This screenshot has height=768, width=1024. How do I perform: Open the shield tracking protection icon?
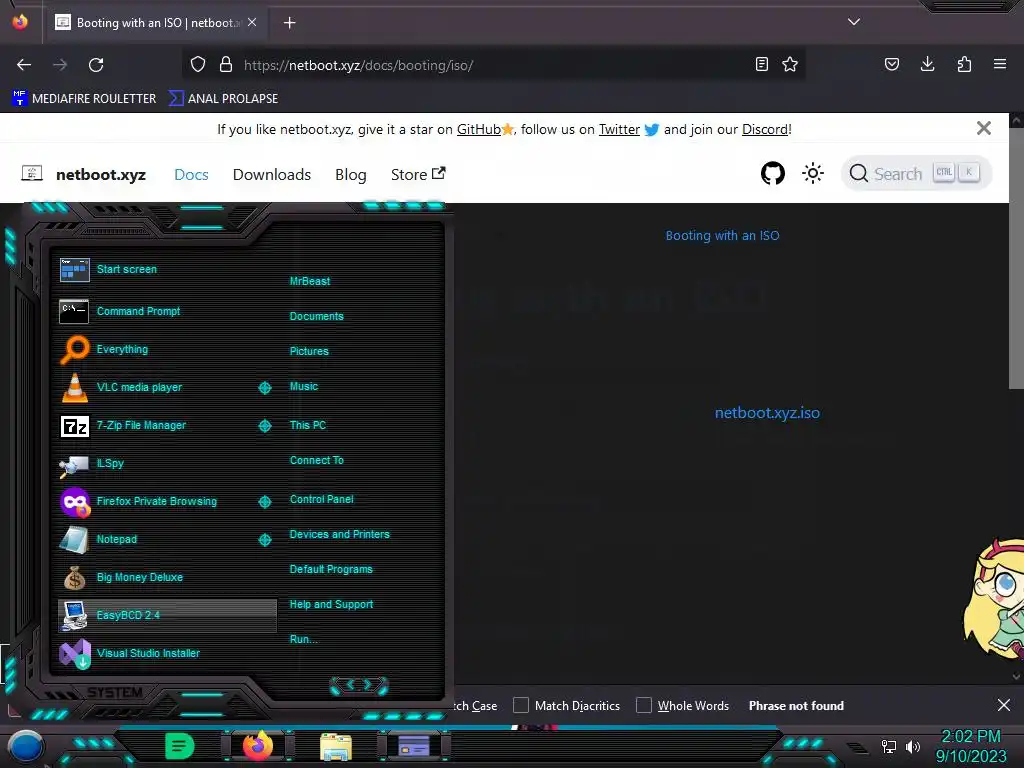(198, 64)
